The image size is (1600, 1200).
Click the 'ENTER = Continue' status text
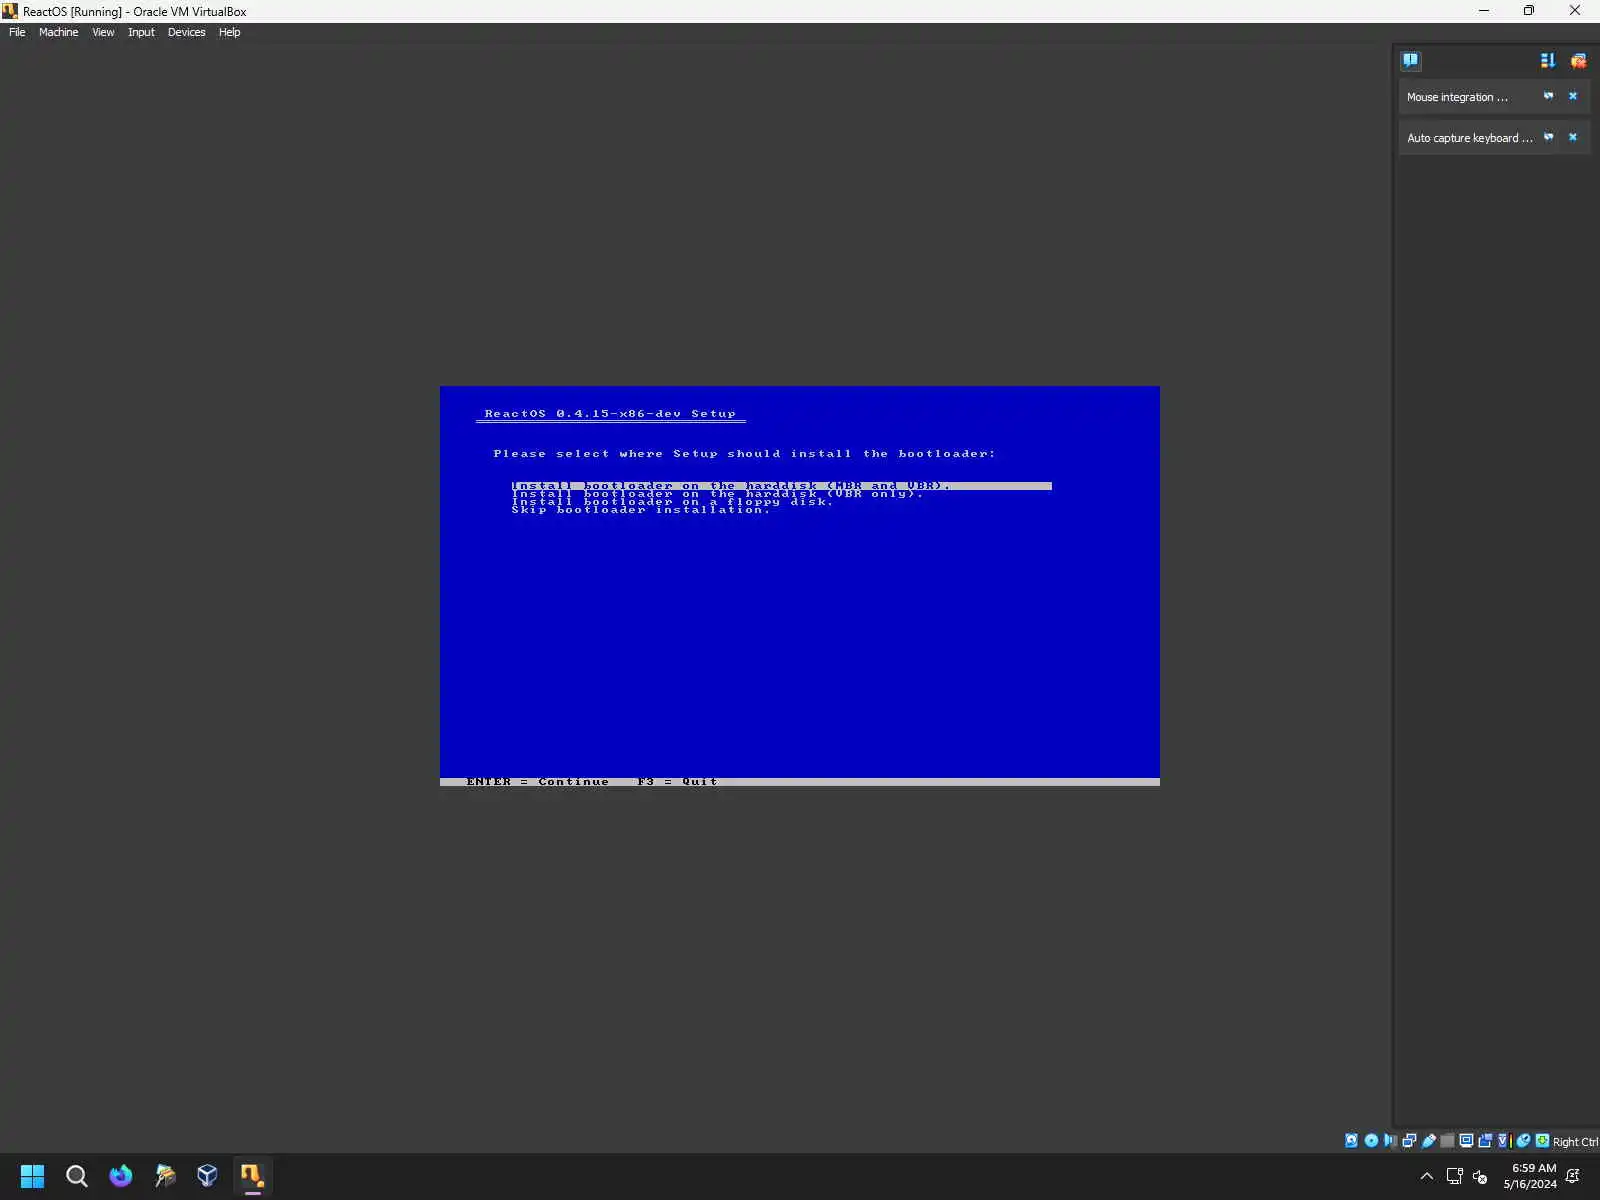point(537,781)
